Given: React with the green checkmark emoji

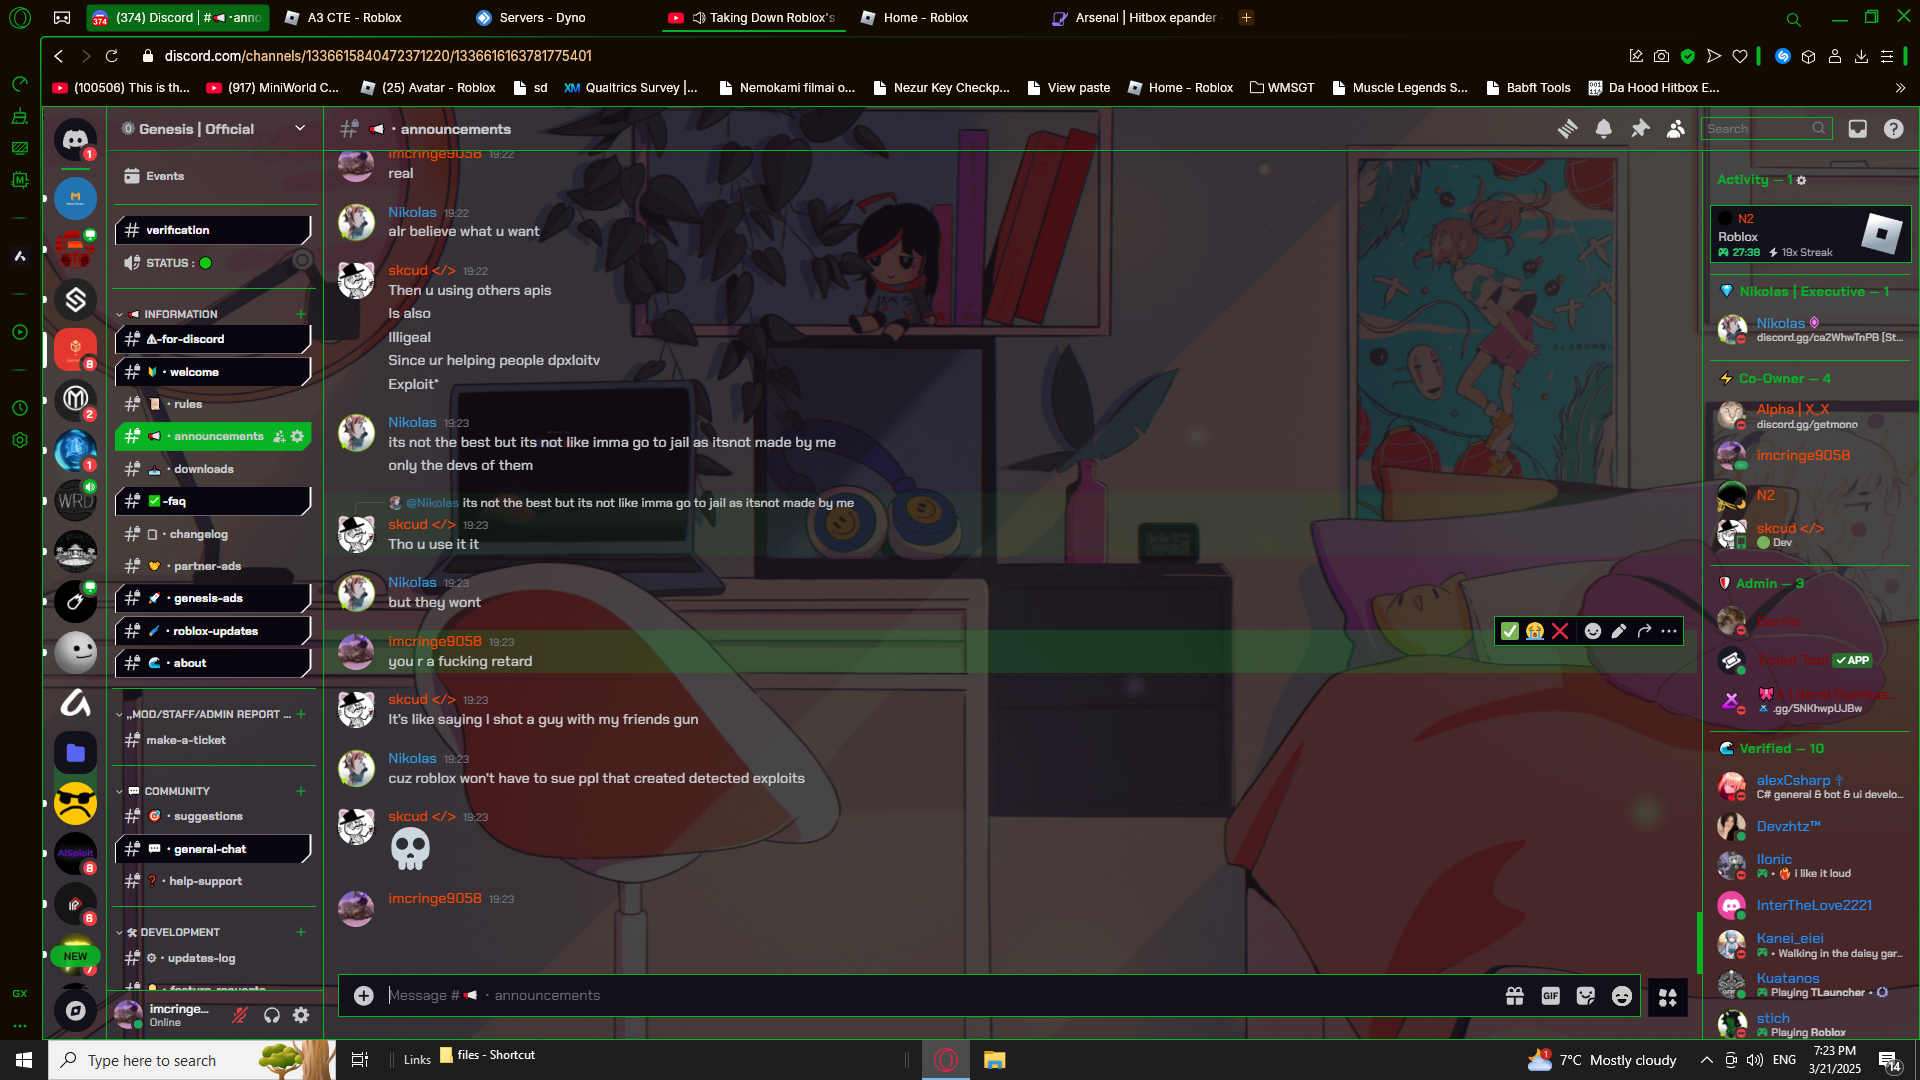Looking at the screenshot, I should [1510, 631].
